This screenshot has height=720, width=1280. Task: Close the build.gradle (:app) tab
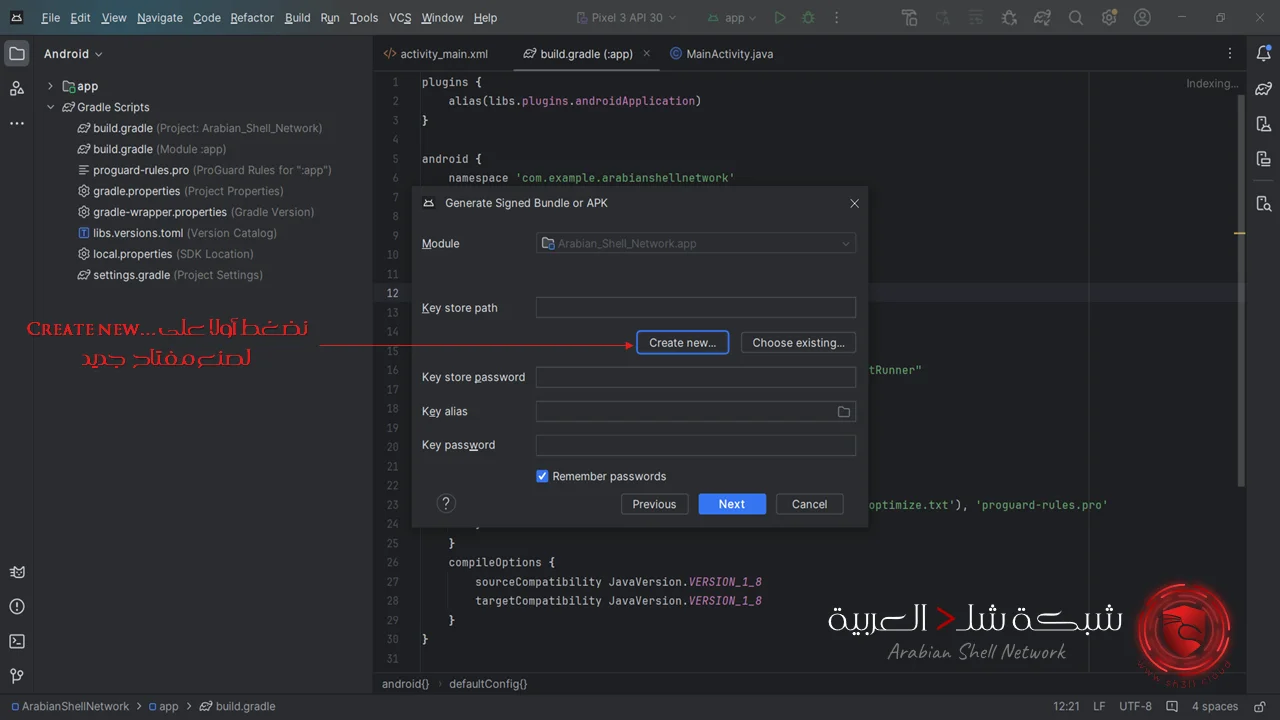(647, 54)
